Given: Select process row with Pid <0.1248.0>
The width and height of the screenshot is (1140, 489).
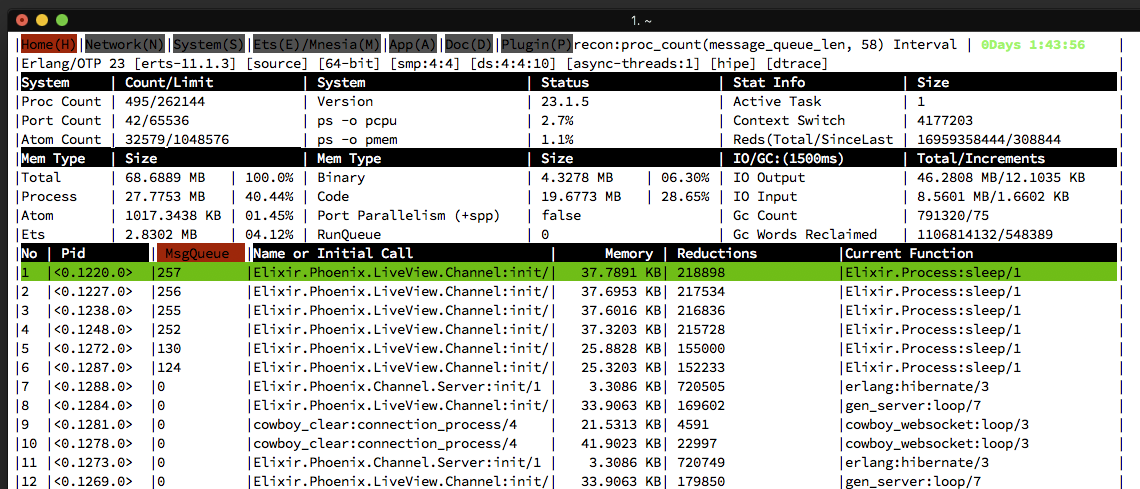Looking at the screenshot, I should click(570, 329).
